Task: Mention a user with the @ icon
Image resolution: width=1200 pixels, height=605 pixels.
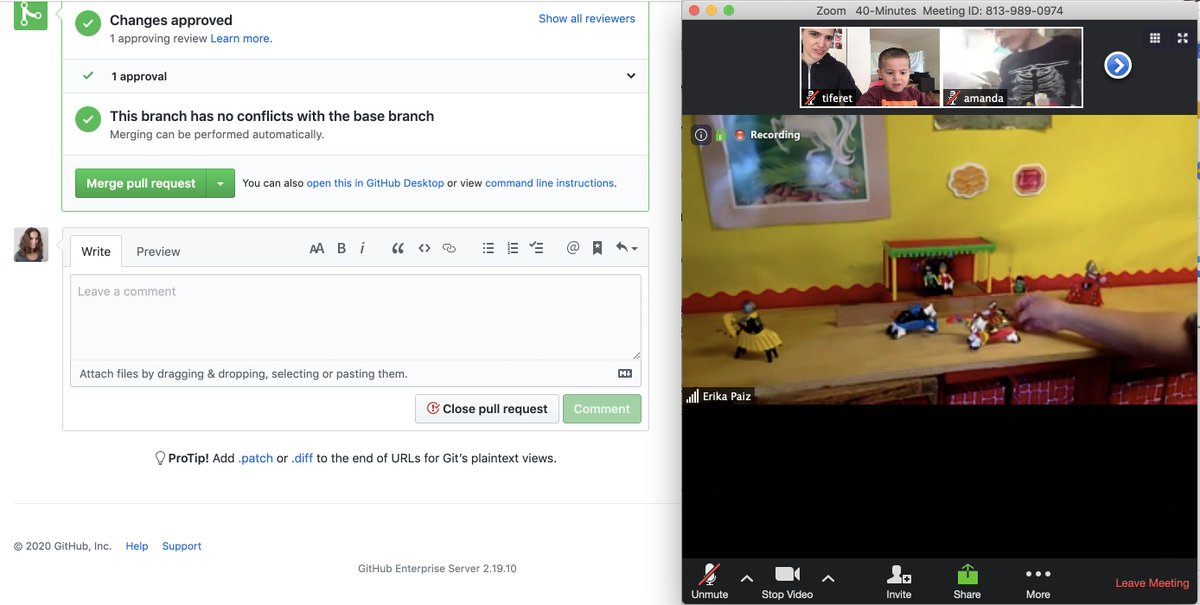Action: pyautogui.click(x=573, y=247)
